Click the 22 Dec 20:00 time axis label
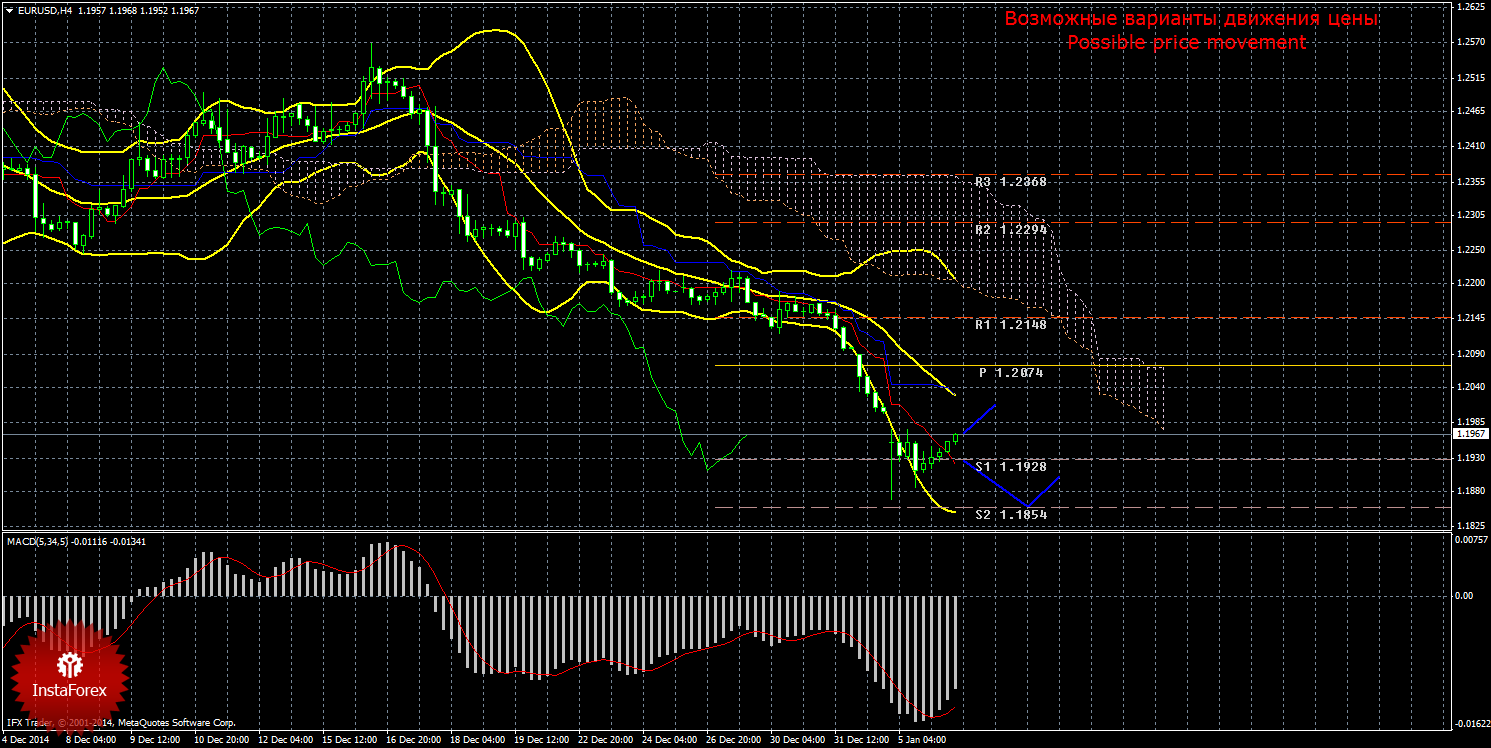The height and width of the screenshot is (748, 1491). click(x=604, y=741)
